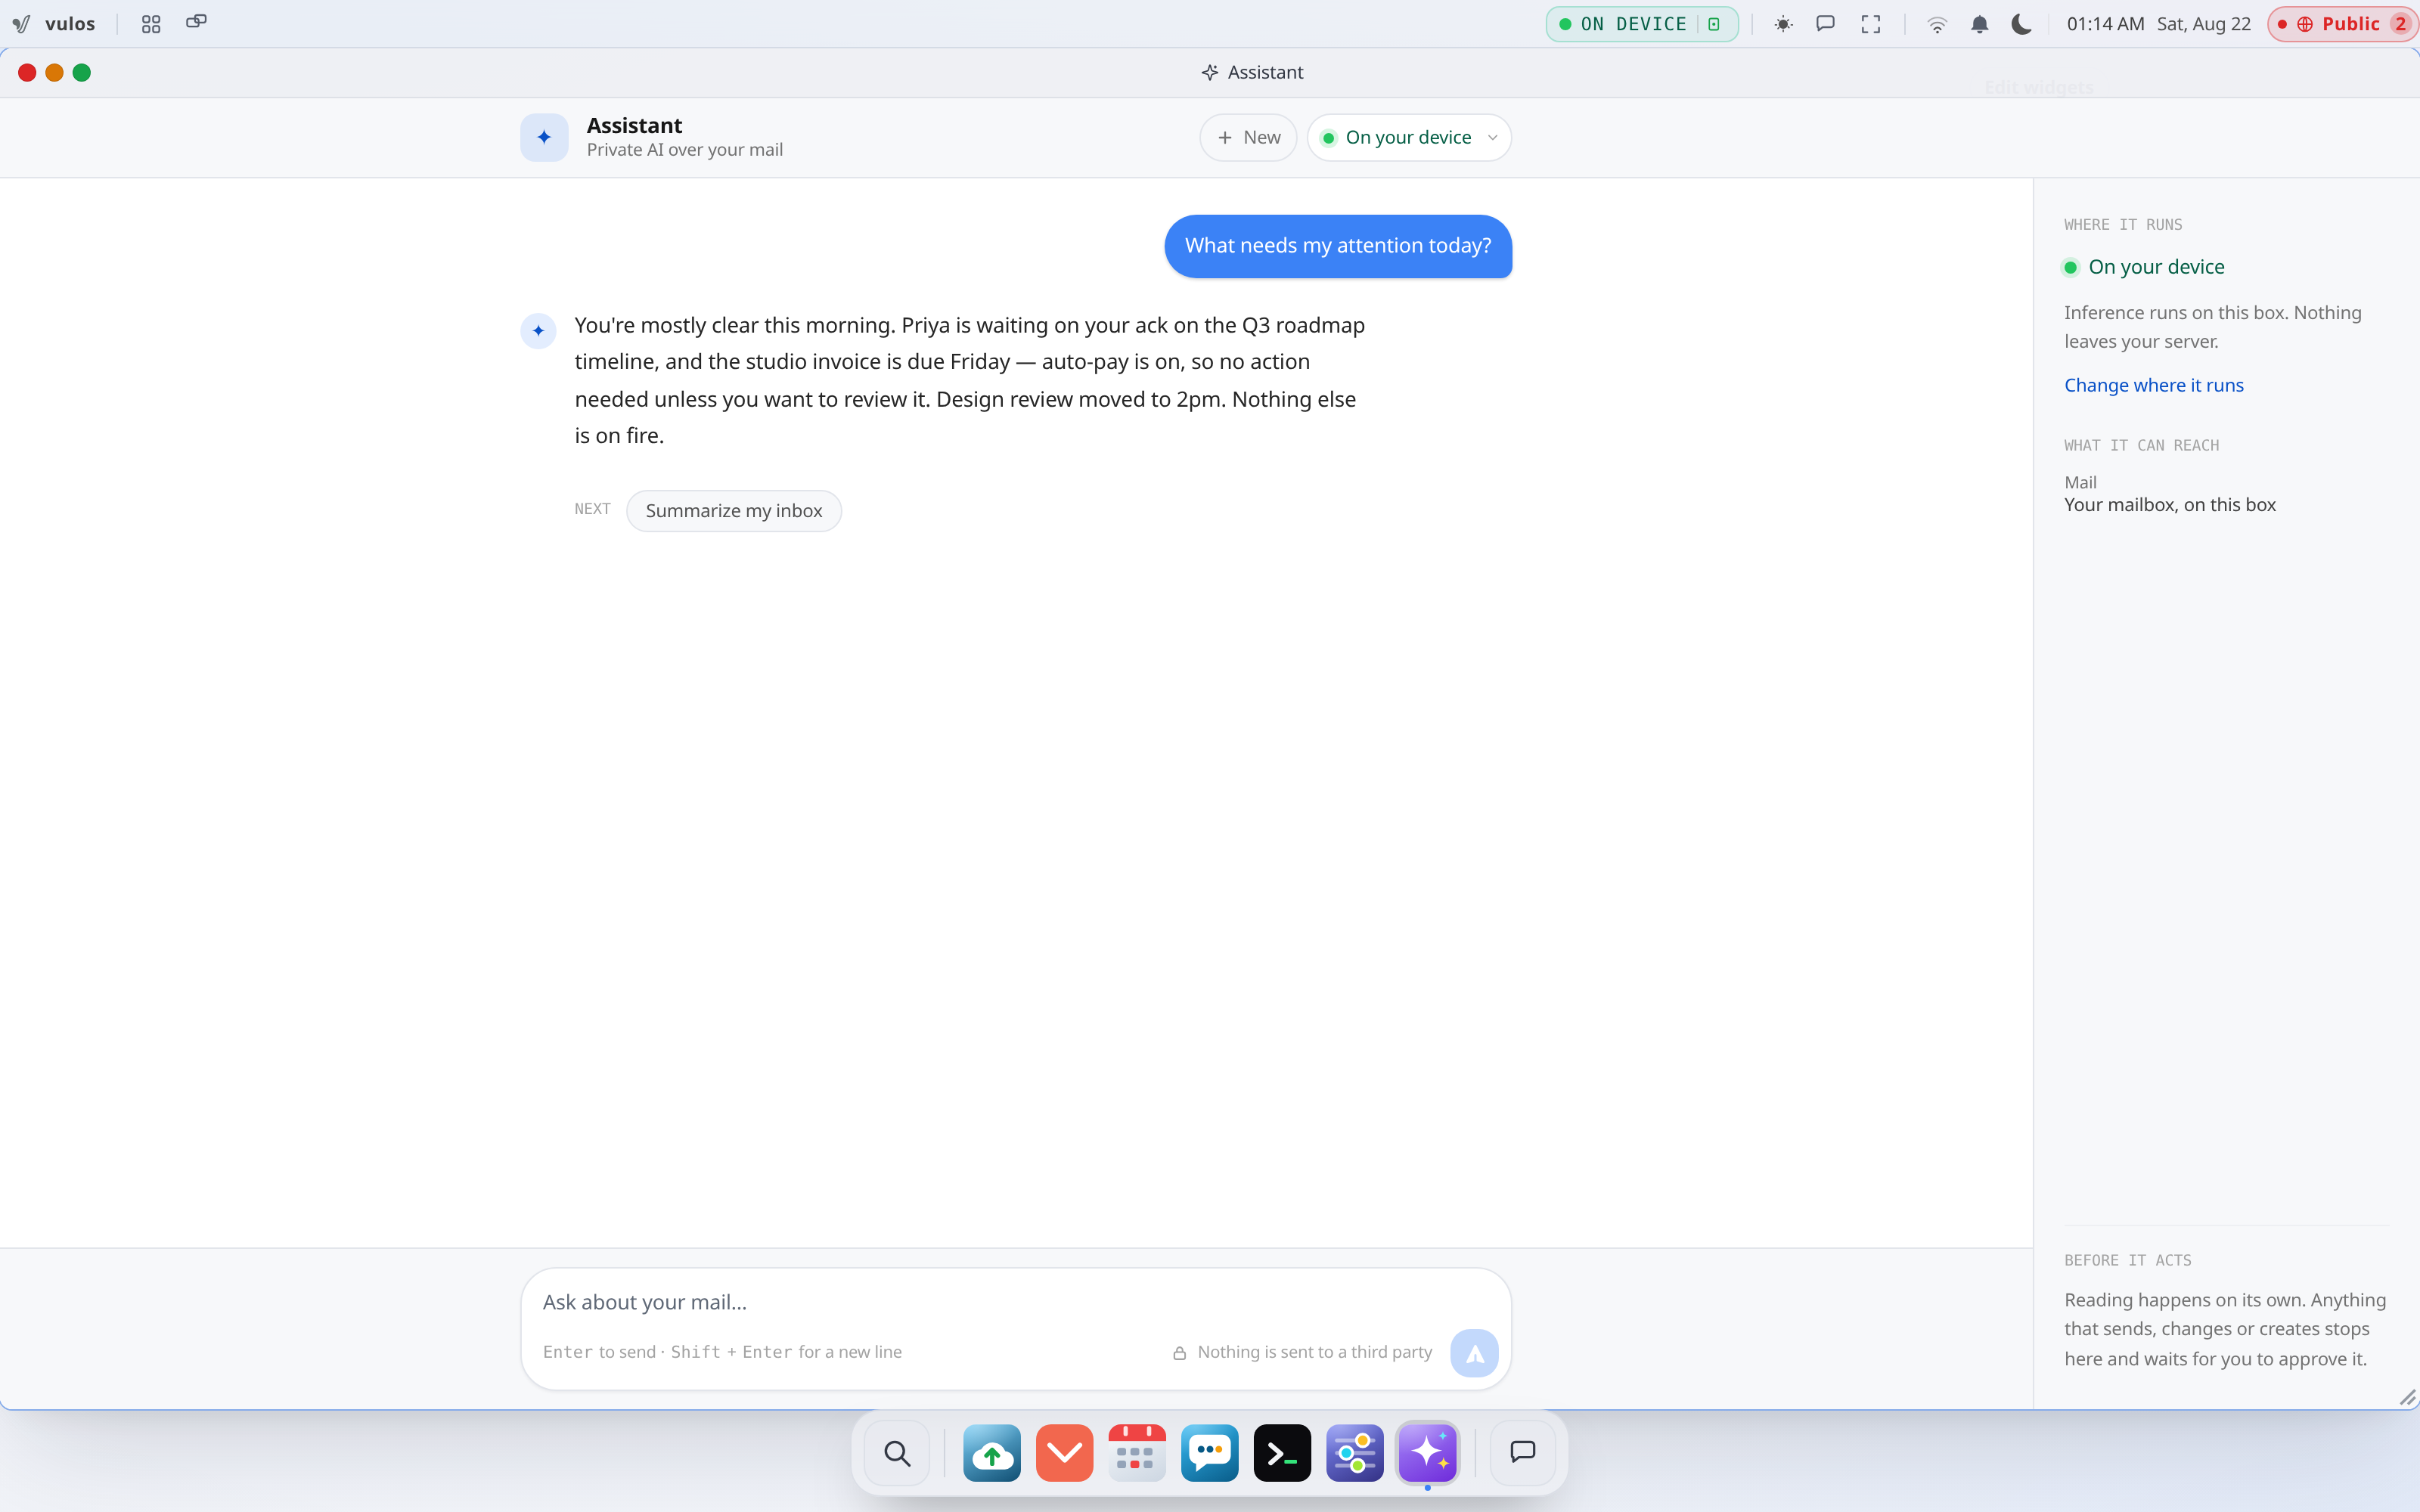Image resolution: width=2420 pixels, height=1512 pixels.
Task: Click the send message arrow button
Action: point(1474,1353)
